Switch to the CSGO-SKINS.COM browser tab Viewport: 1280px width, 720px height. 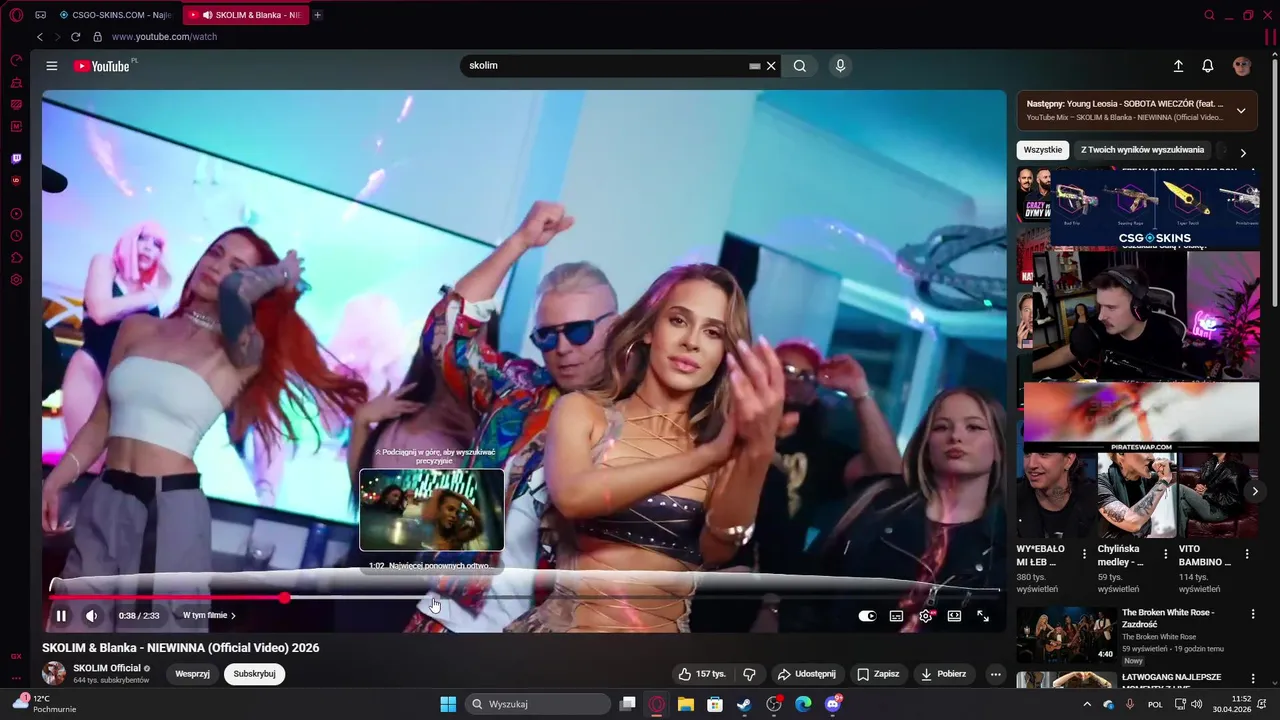click(x=114, y=15)
